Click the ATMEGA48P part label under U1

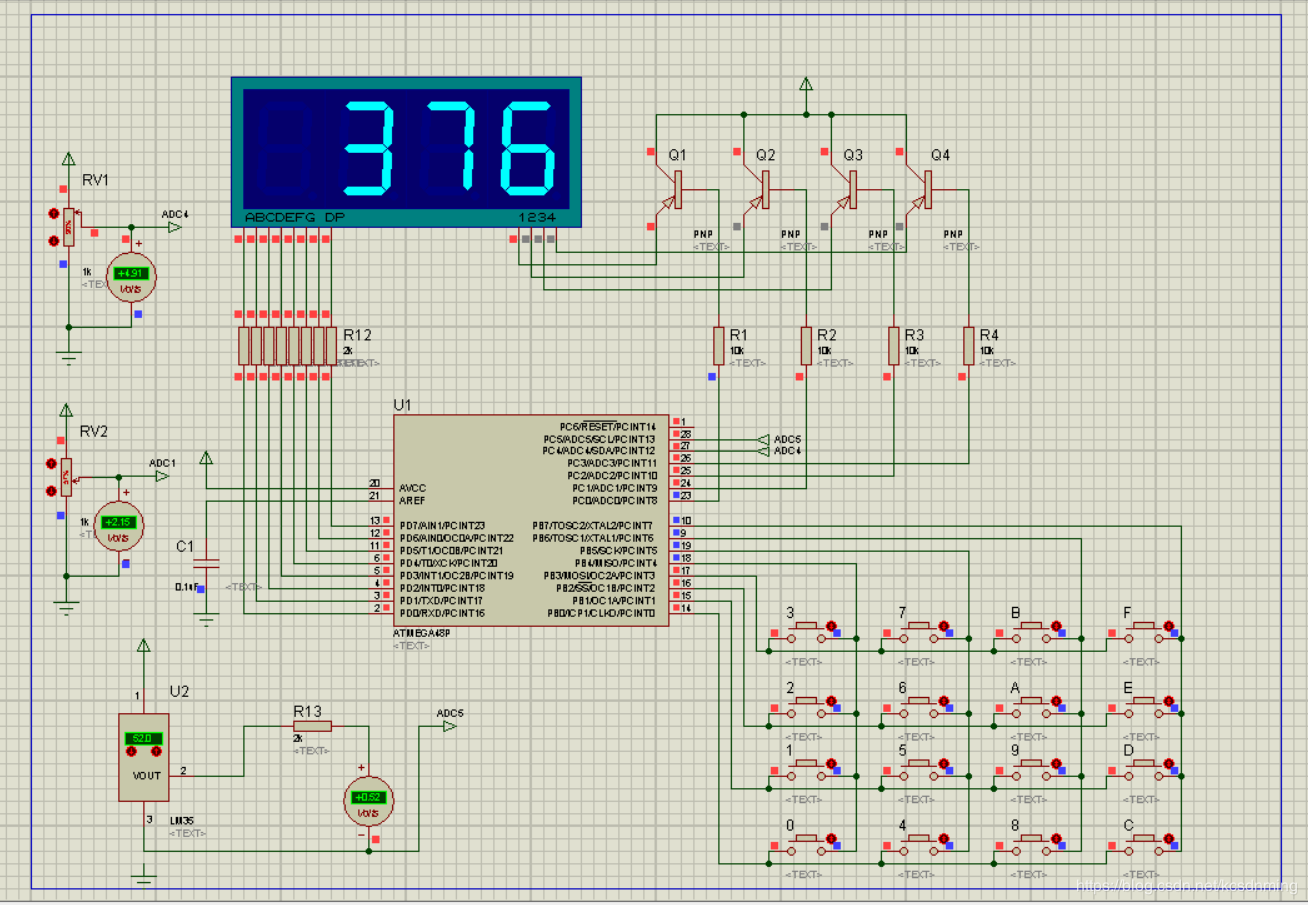click(423, 635)
